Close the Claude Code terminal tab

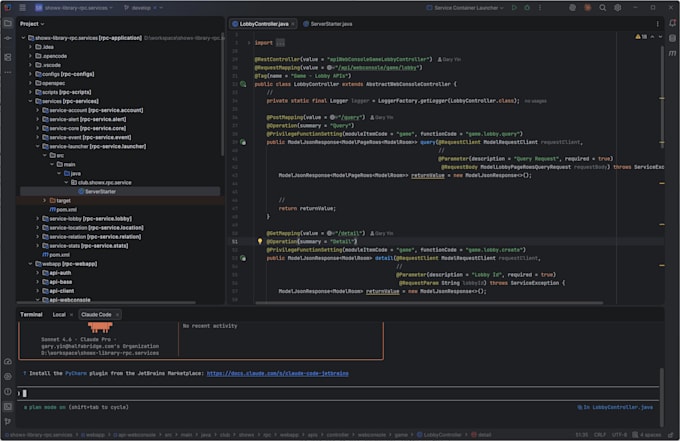coord(118,314)
